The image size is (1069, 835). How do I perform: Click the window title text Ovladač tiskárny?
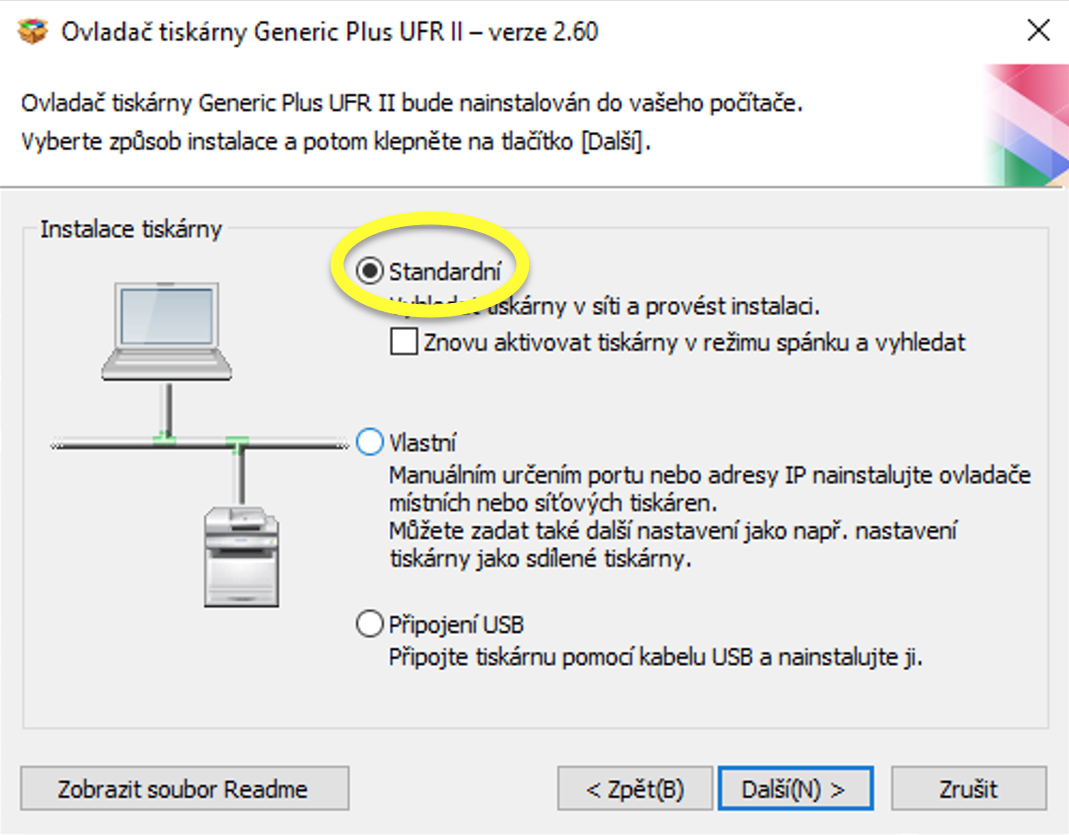(x=330, y=32)
